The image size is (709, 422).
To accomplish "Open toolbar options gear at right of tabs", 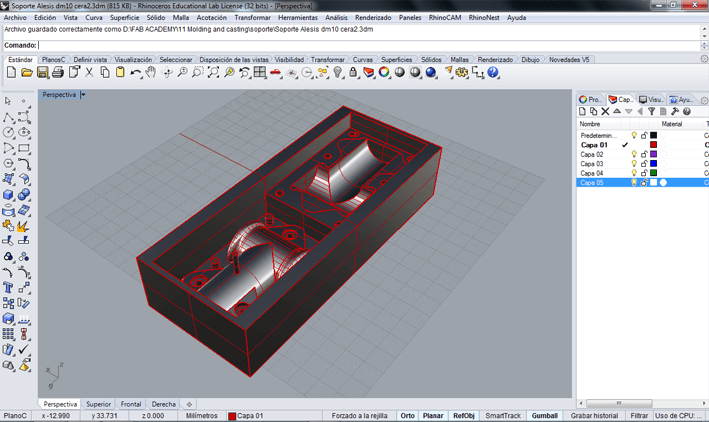I will pos(704,59).
